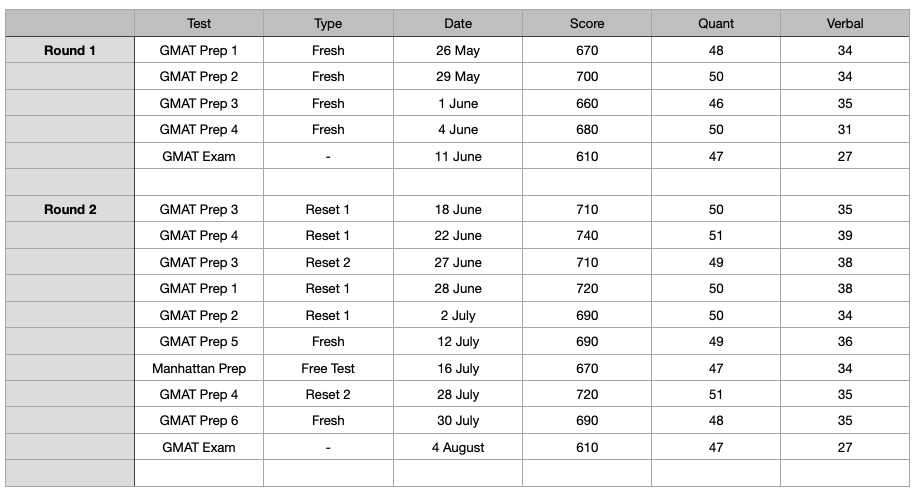
Task: Select the Type column header
Action: coord(328,23)
